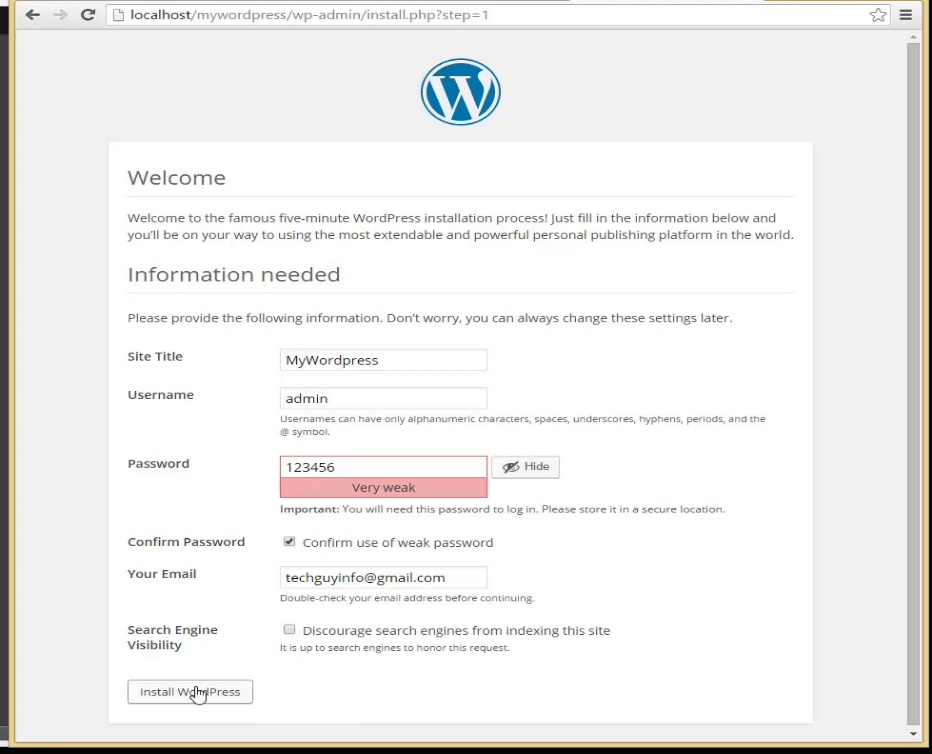Viewport: 932px width, 754px height.
Task: Click the Confirm use of weak password text
Action: [398, 542]
